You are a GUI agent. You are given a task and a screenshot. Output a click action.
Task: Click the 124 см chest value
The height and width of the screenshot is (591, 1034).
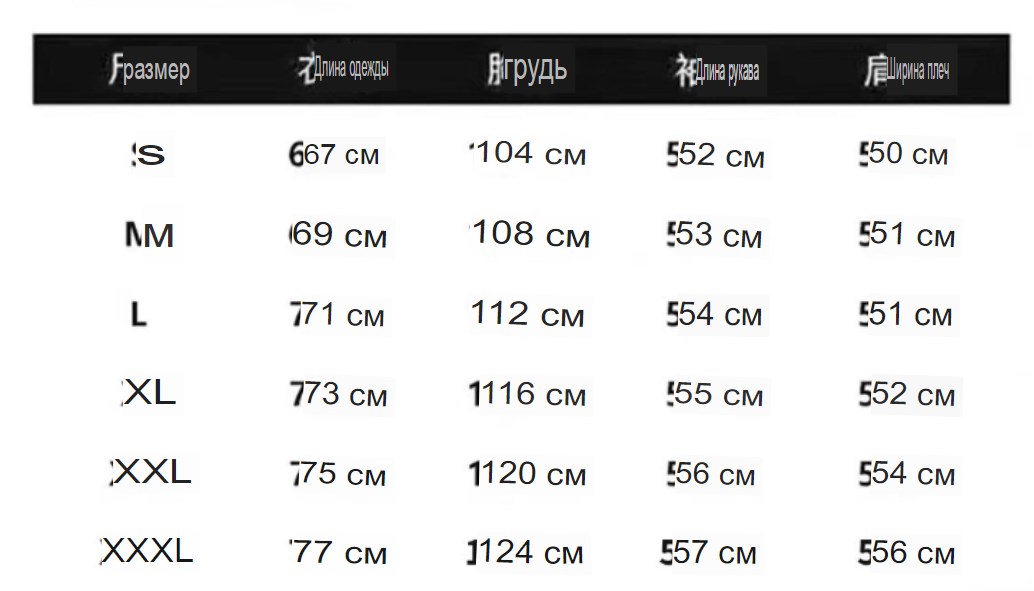[x=525, y=553]
